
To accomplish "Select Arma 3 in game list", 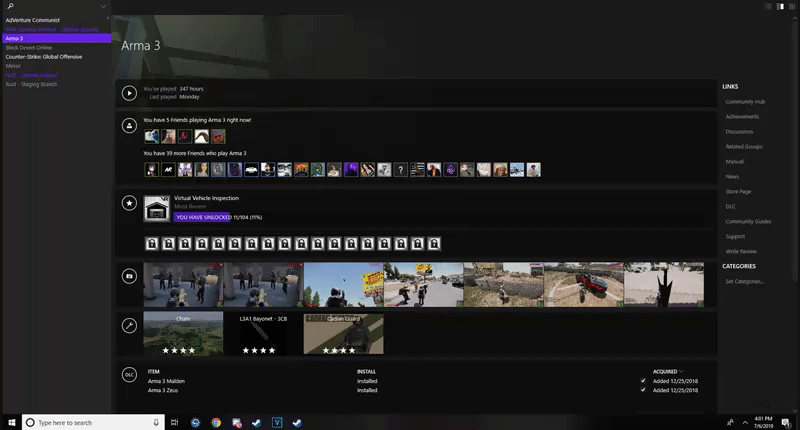I will click(x=57, y=38).
